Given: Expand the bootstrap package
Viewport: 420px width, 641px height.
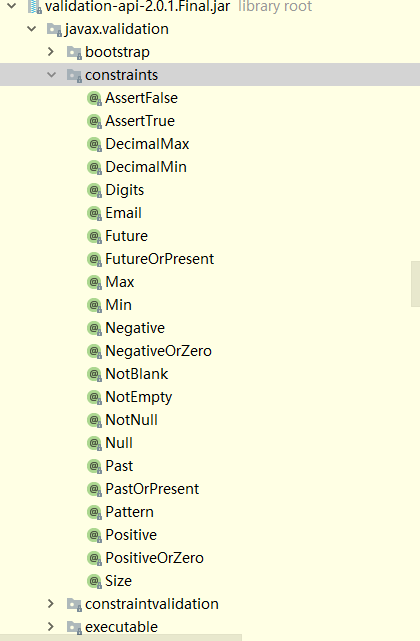Looking at the screenshot, I should coord(51,52).
